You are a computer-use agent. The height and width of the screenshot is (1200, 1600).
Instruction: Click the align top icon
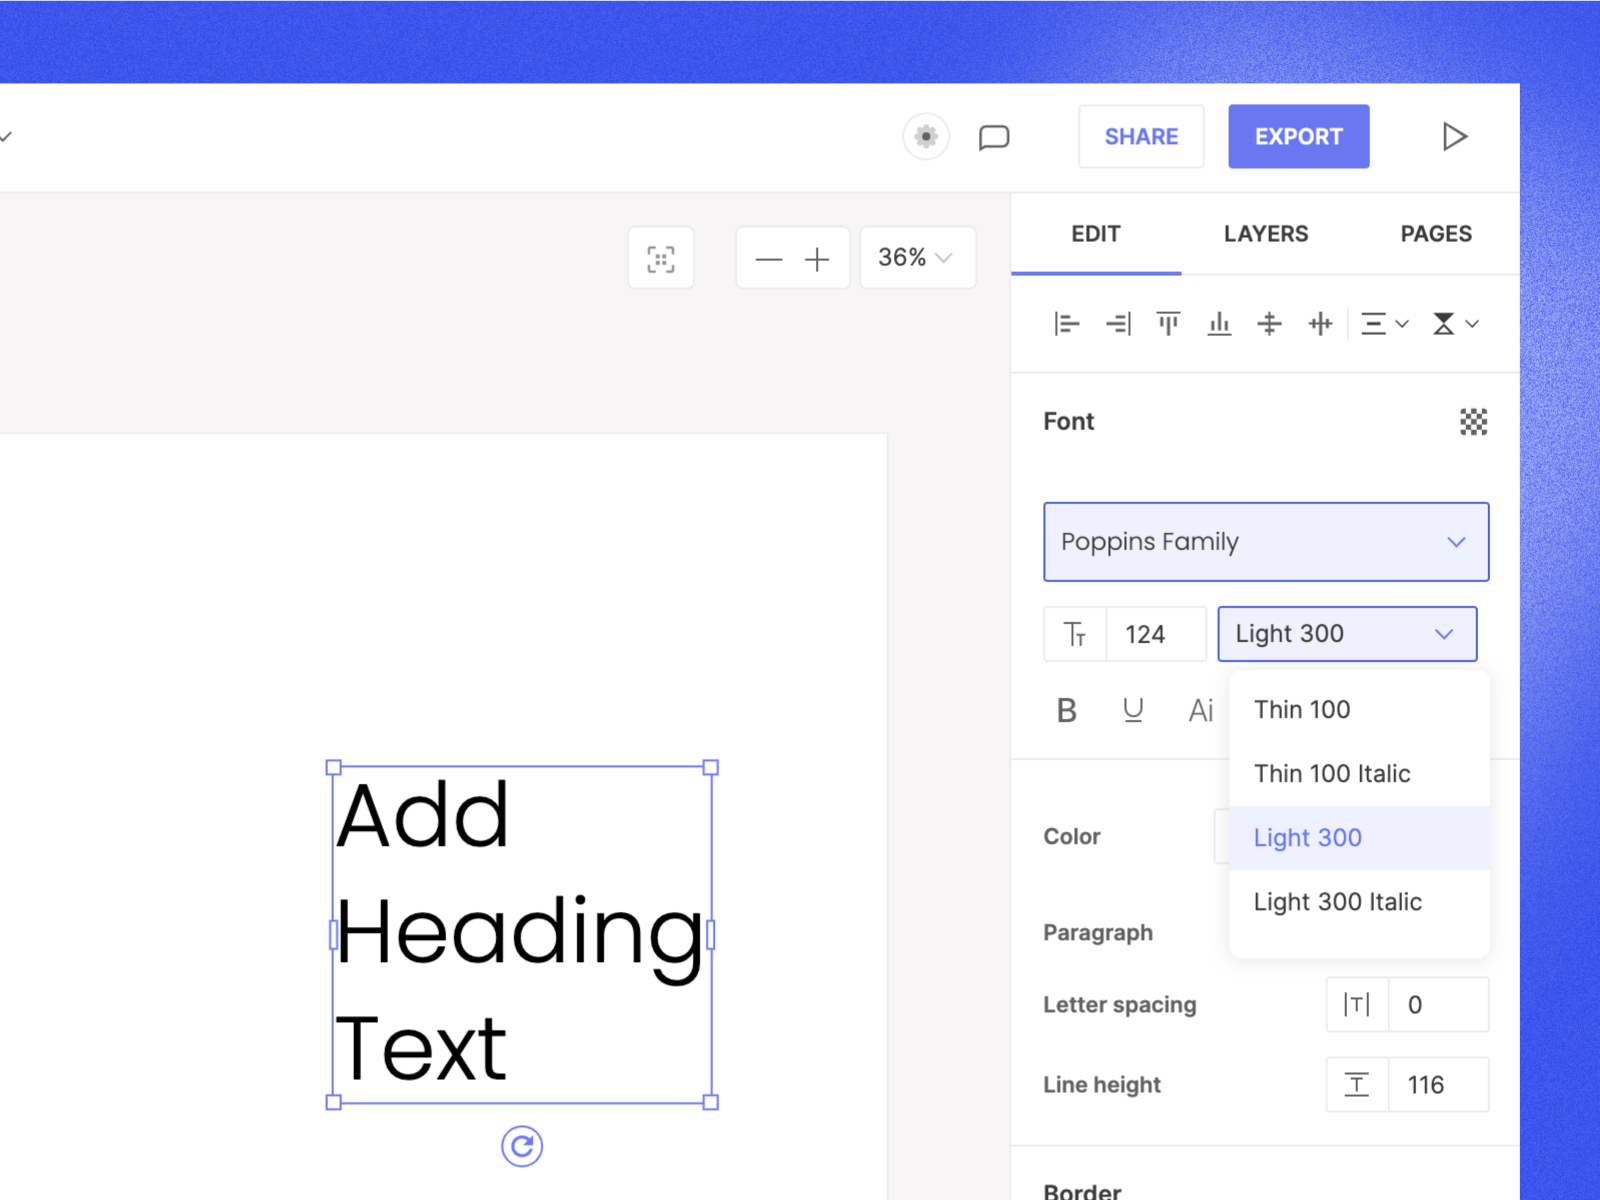[x=1168, y=323]
